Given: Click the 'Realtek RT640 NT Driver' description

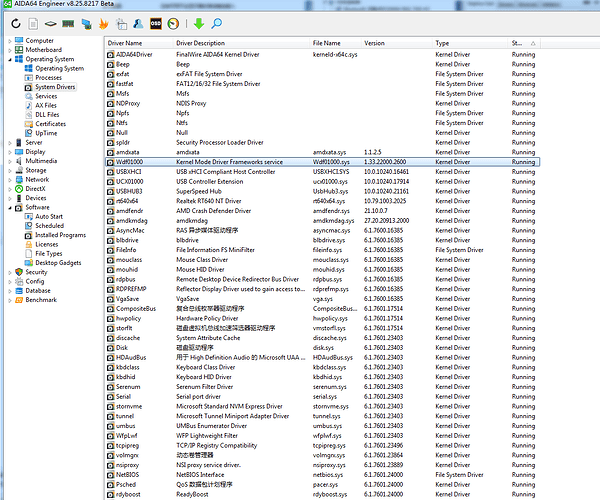Looking at the screenshot, I should pos(209,201).
